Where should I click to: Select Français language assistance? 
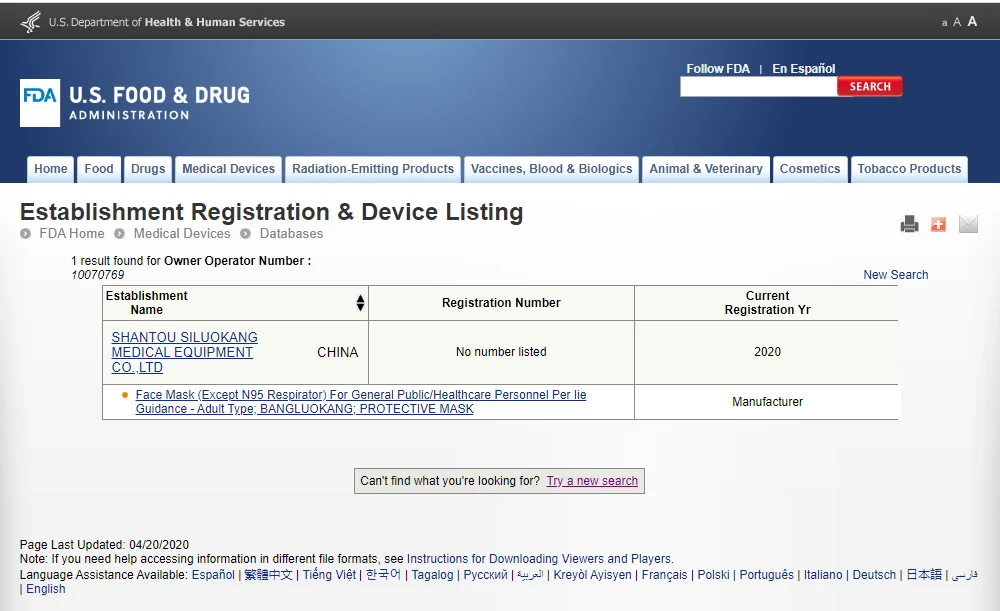pyautogui.click(x=665, y=575)
